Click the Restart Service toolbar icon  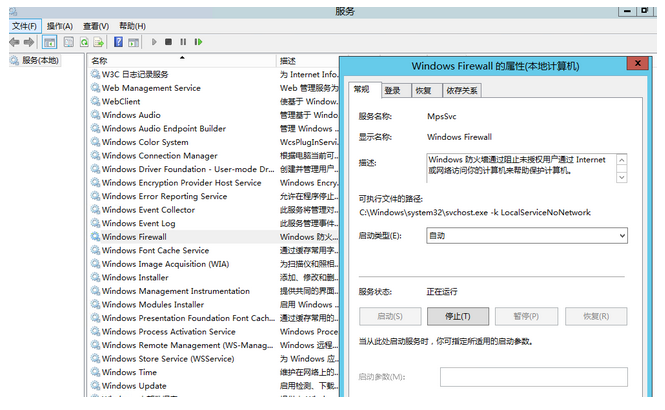[198, 42]
